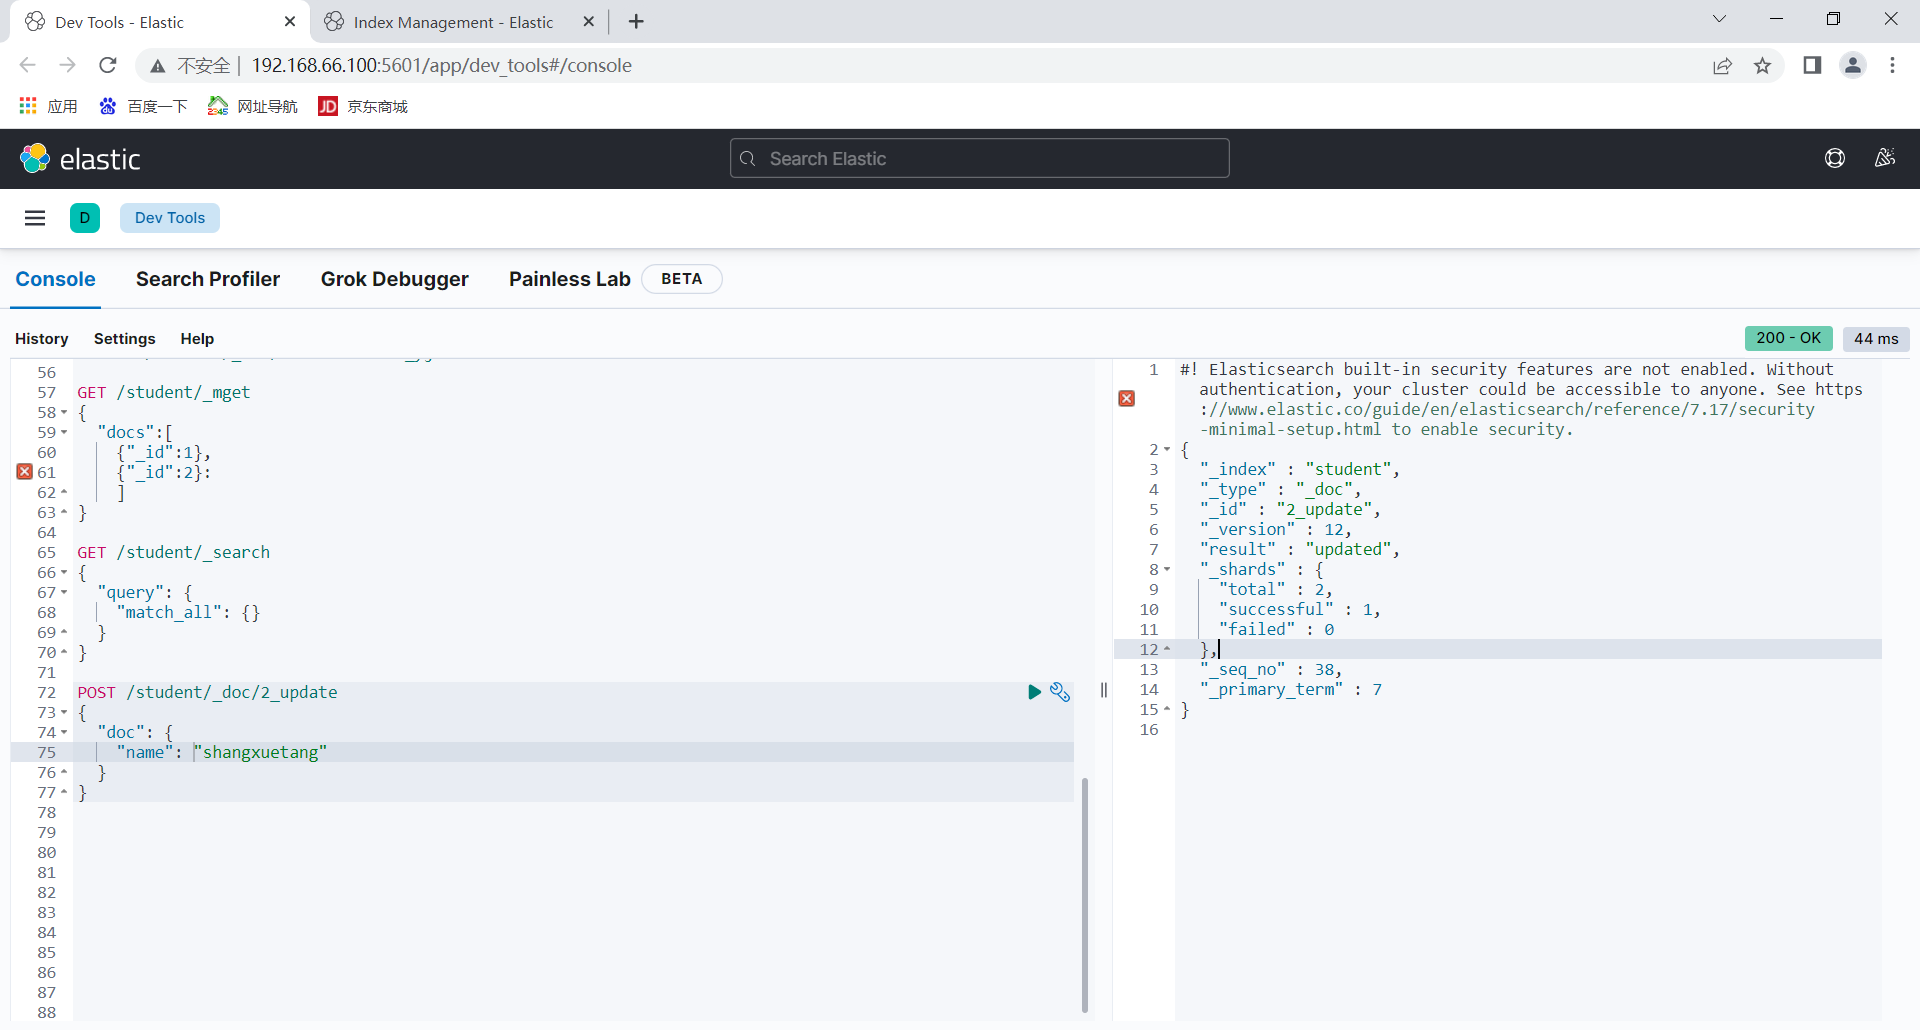This screenshot has width=1920, height=1030.
Task: Click the GET /student/_search line
Action: point(174,553)
